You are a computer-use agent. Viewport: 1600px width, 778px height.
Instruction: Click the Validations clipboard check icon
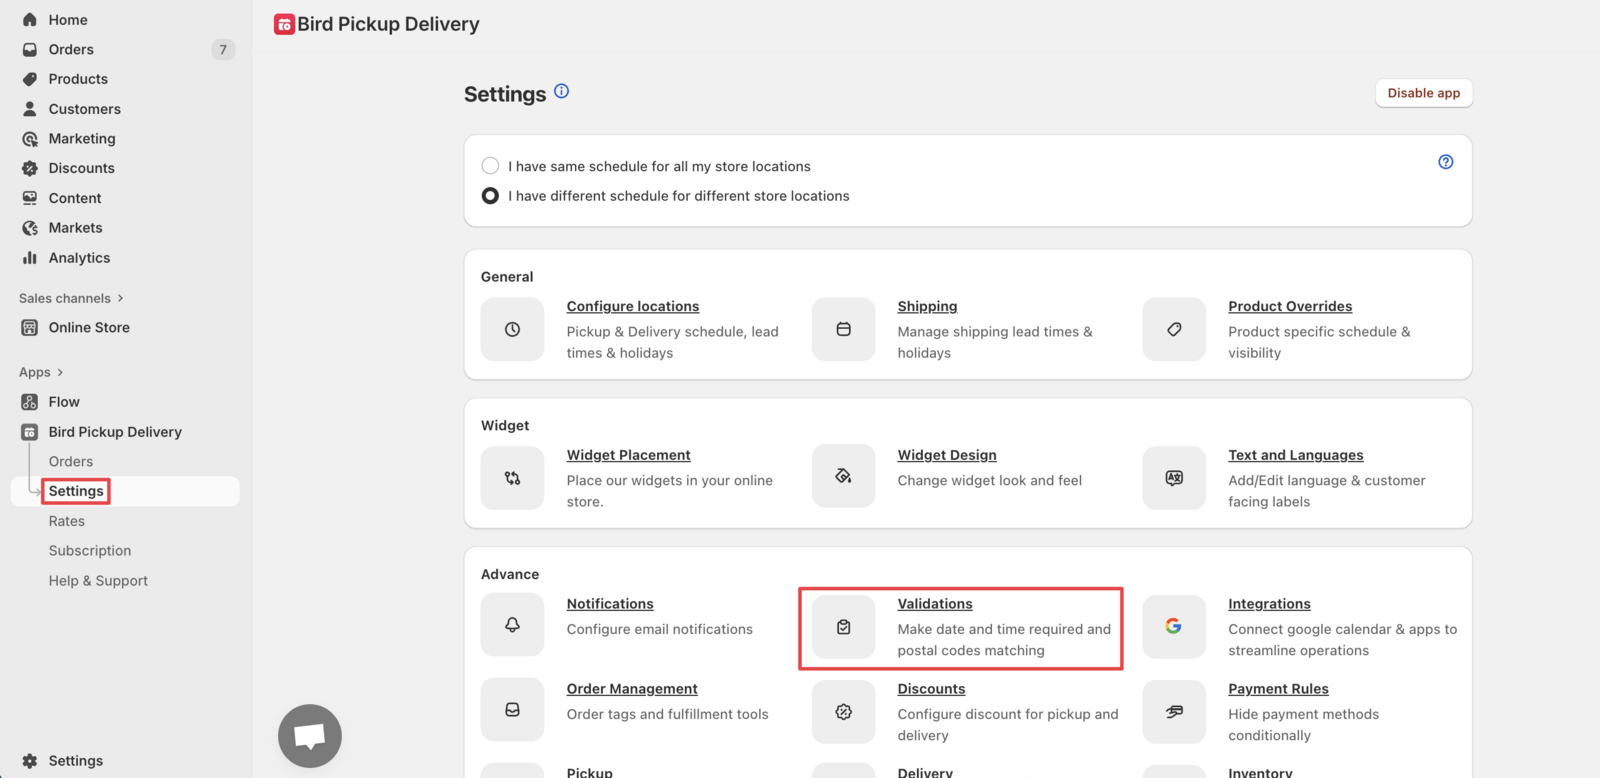coord(843,627)
